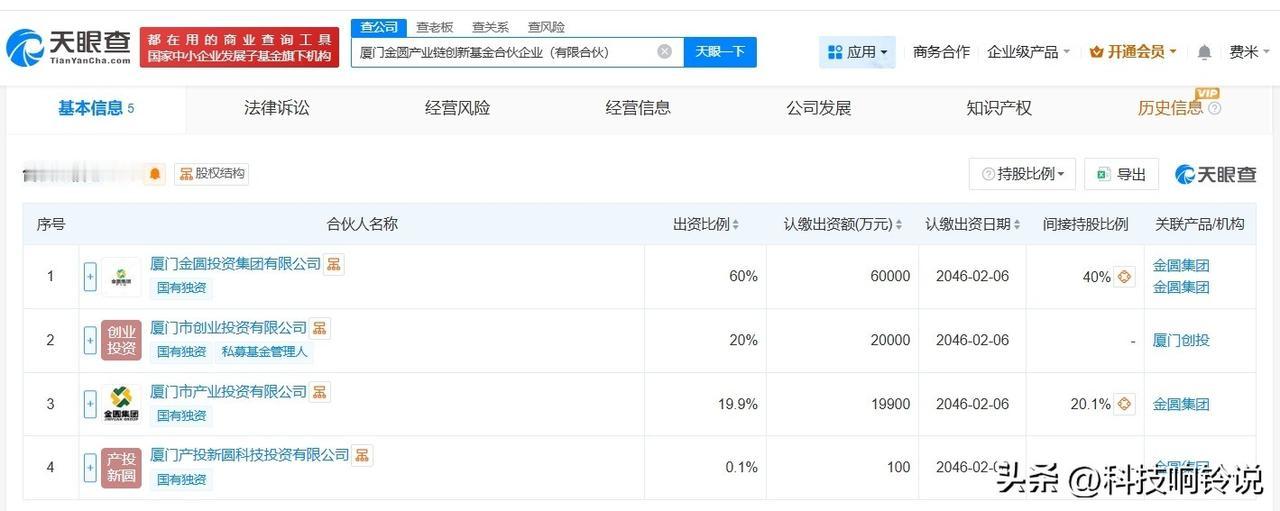
Task: Open structure icon next to 厦门金圆投资集团有限公司
Action: [x=334, y=264]
